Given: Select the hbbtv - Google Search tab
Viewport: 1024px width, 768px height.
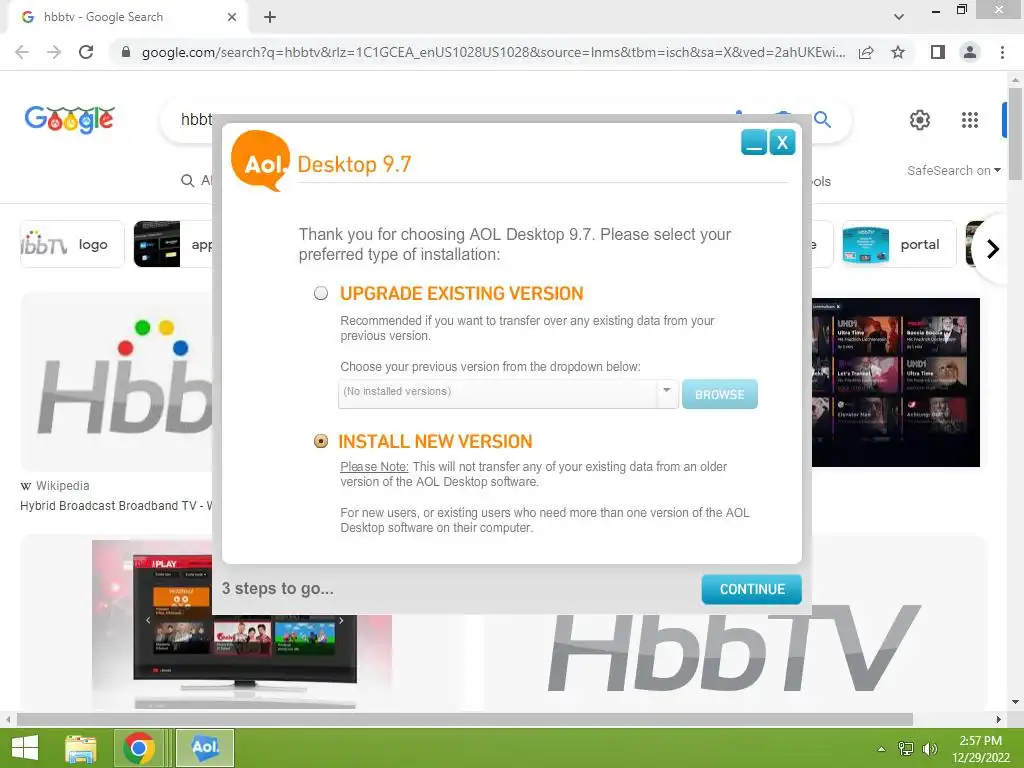Looking at the screenshot, I should point(128,17).
